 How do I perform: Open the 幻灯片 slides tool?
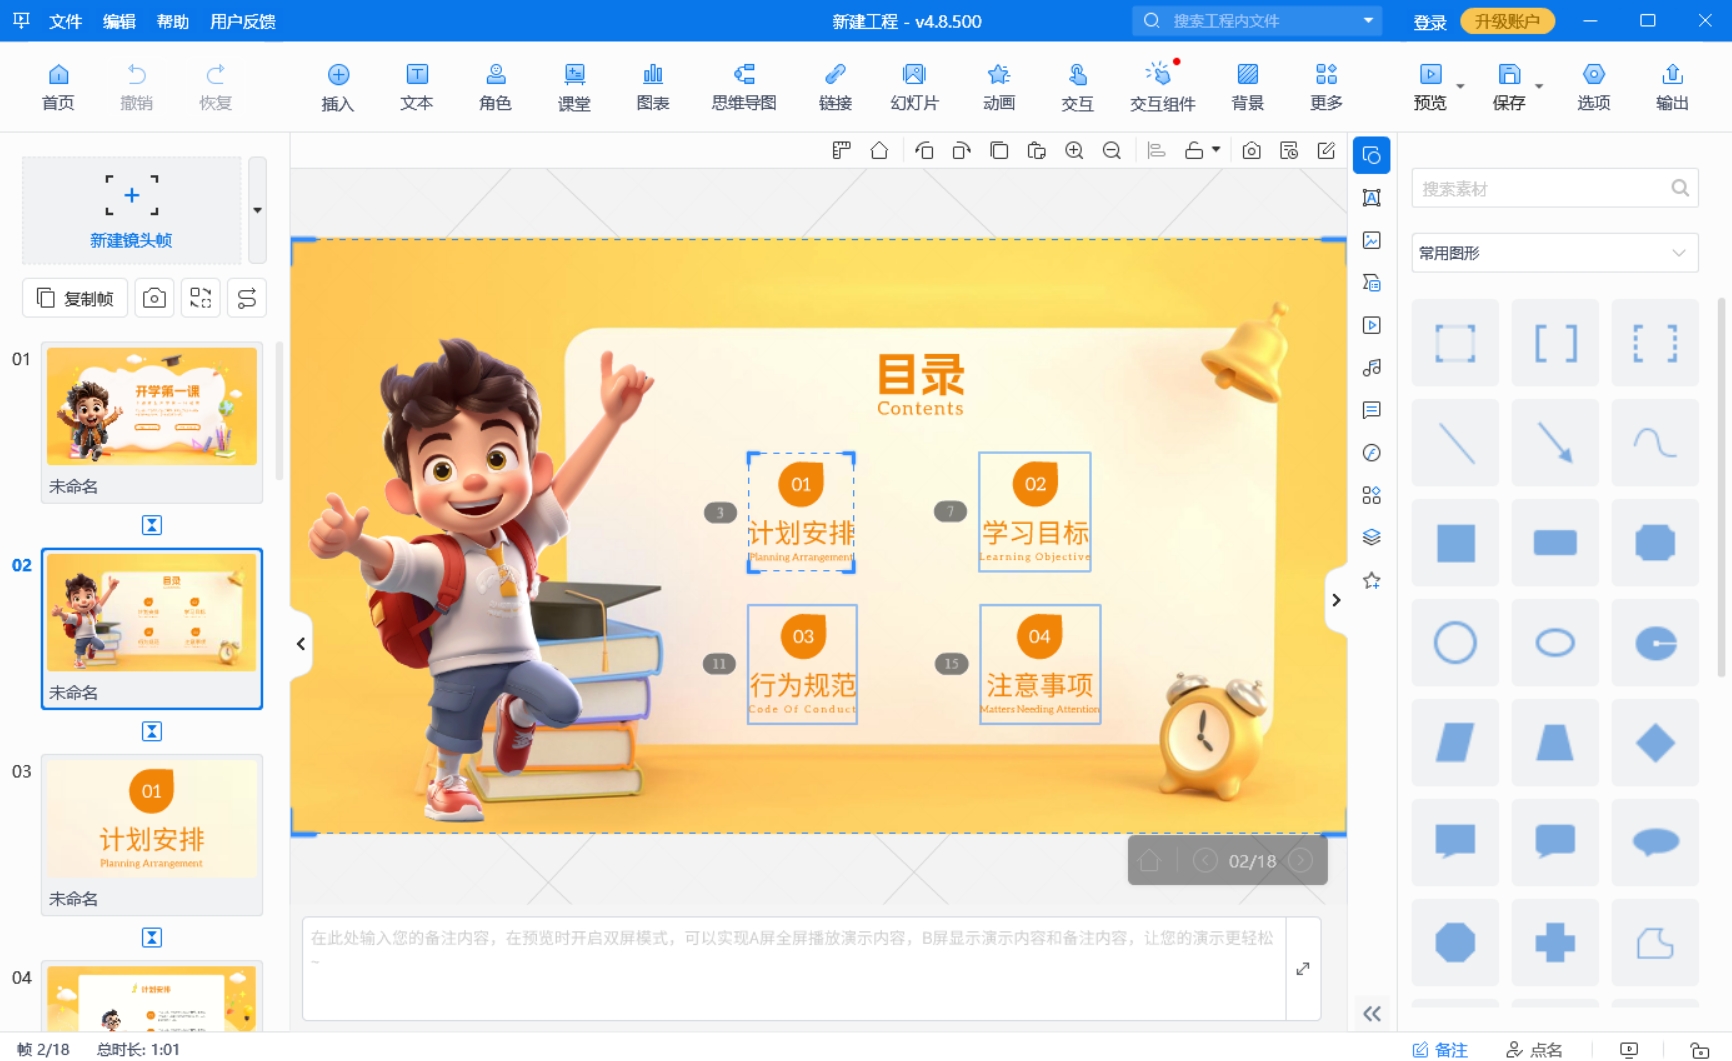pyautogui.click(x=914, y=87)
